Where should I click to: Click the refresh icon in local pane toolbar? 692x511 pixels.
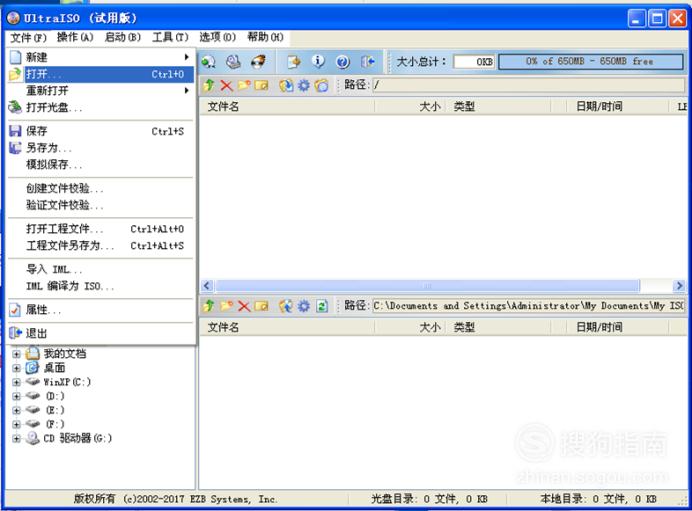tap(322, 306)
